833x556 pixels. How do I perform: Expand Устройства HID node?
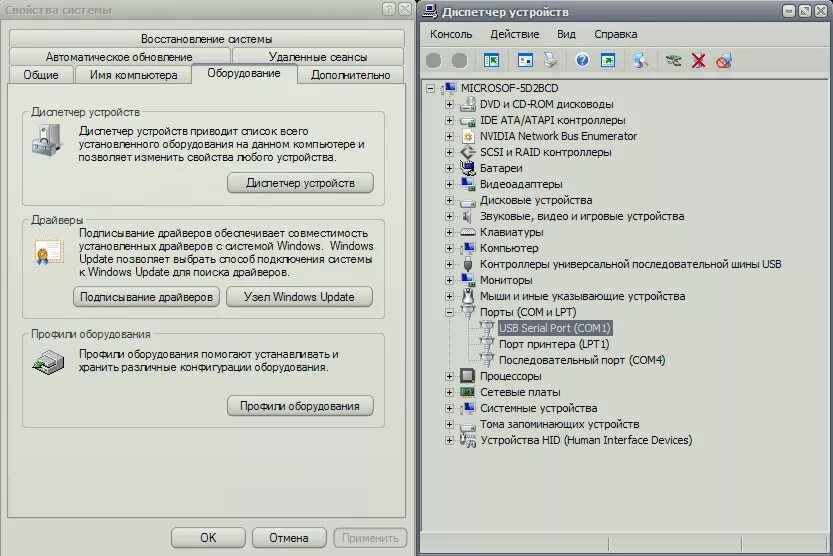pos(449,440)
